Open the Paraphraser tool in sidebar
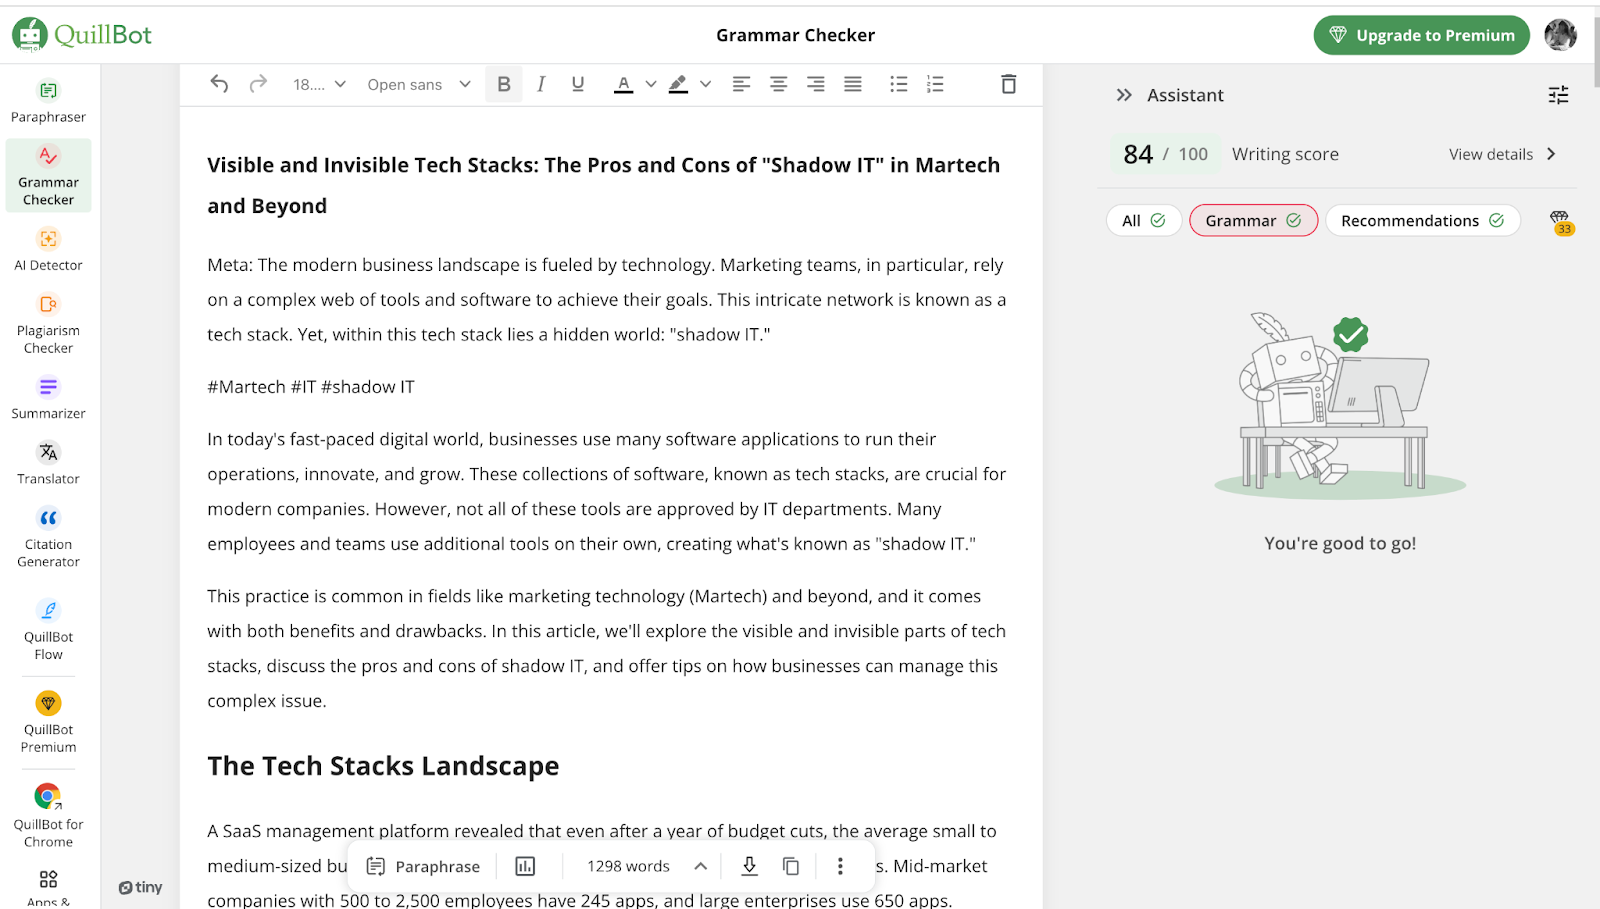 (x=48, y=102)
